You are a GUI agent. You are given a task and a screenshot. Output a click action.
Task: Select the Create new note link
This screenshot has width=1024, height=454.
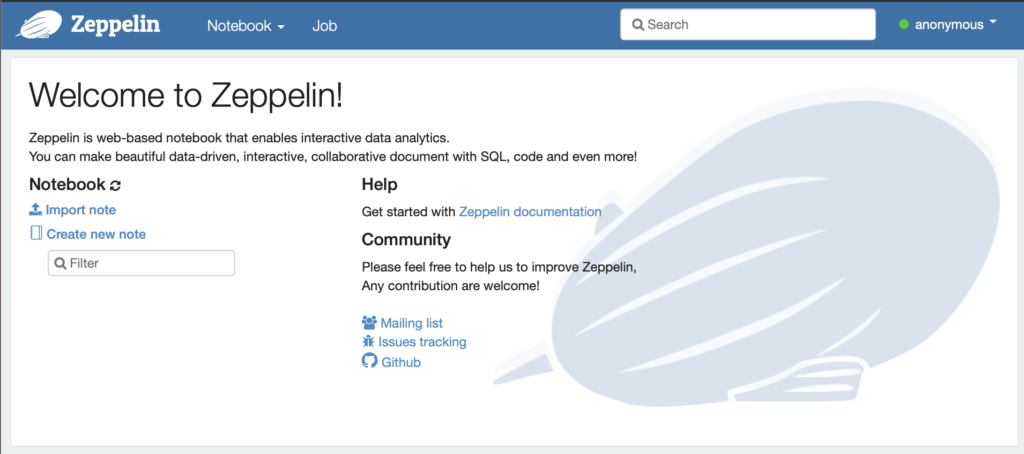[x=96, y=234]
